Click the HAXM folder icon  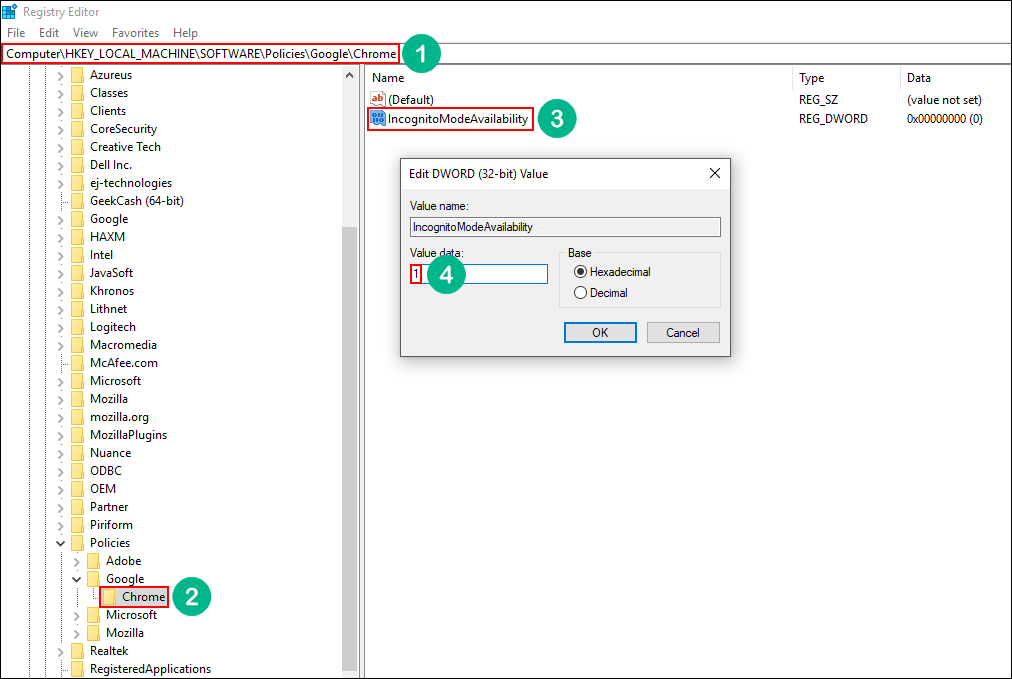[x=77, y=237]
